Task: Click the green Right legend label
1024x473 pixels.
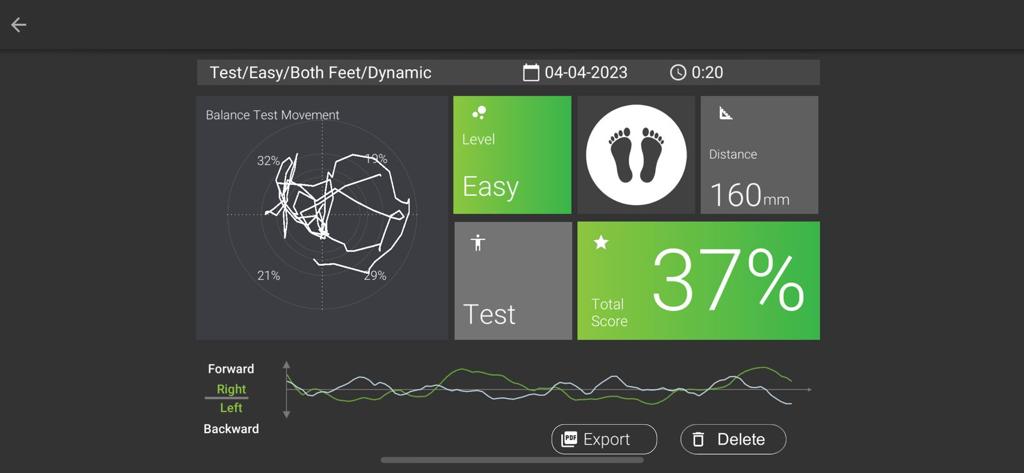Action: tap(231, 389)
